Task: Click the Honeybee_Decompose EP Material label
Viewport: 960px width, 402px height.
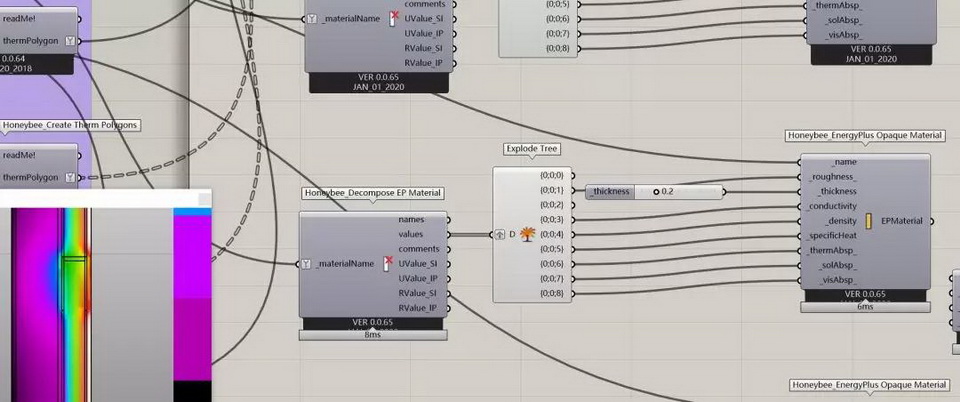Action: [x=372, y=193]
